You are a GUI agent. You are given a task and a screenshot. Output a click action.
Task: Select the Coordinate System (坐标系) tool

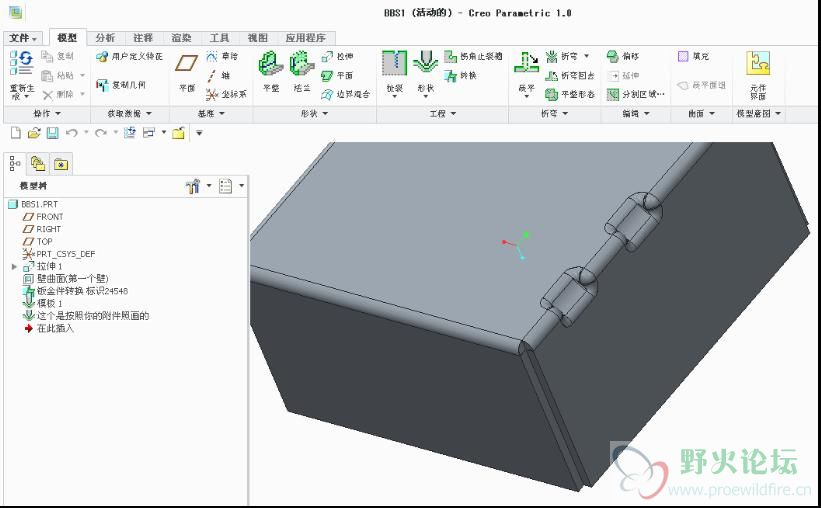(226, 94)
